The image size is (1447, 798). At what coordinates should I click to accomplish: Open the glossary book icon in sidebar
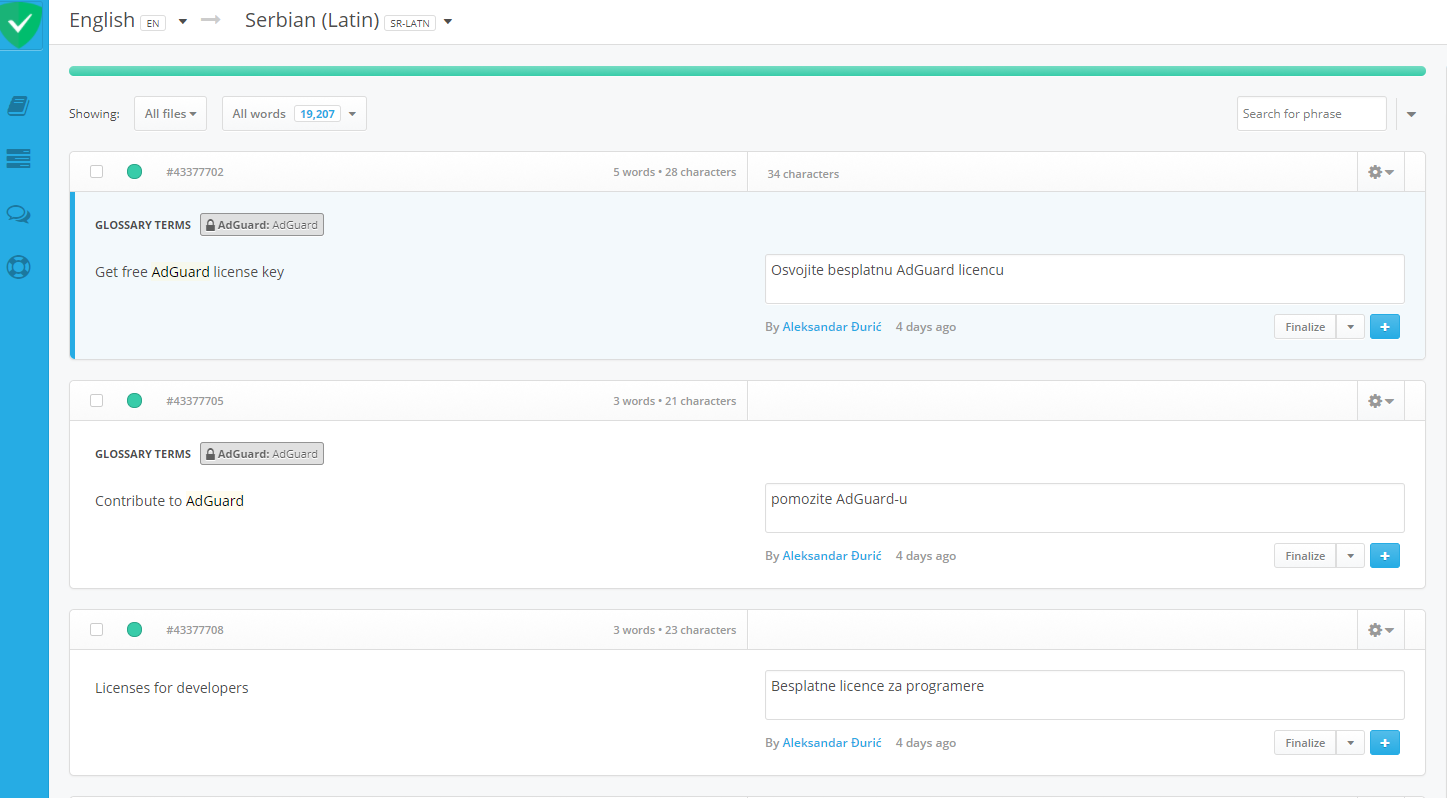point(18,106)
